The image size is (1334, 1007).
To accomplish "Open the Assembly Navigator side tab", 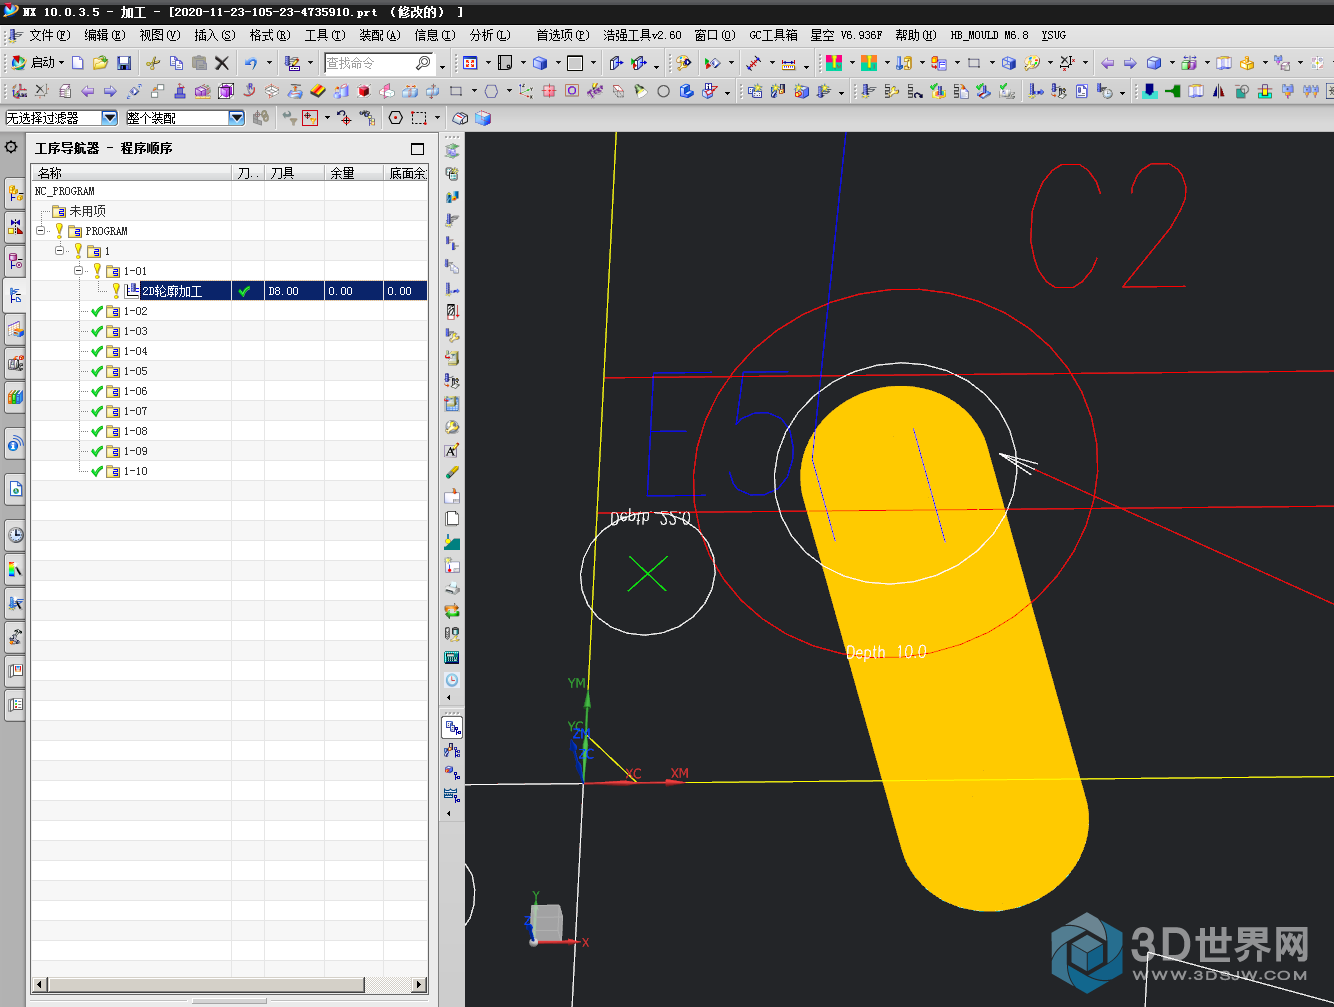I will [15, 193].
